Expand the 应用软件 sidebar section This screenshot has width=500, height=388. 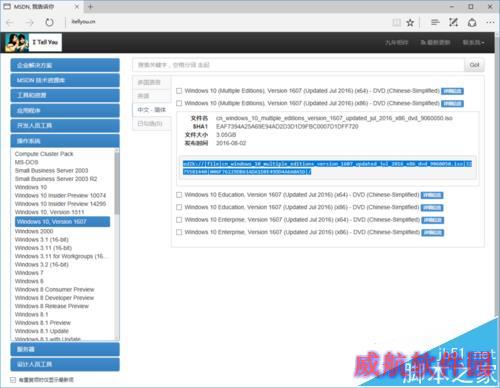click(65, 110)
